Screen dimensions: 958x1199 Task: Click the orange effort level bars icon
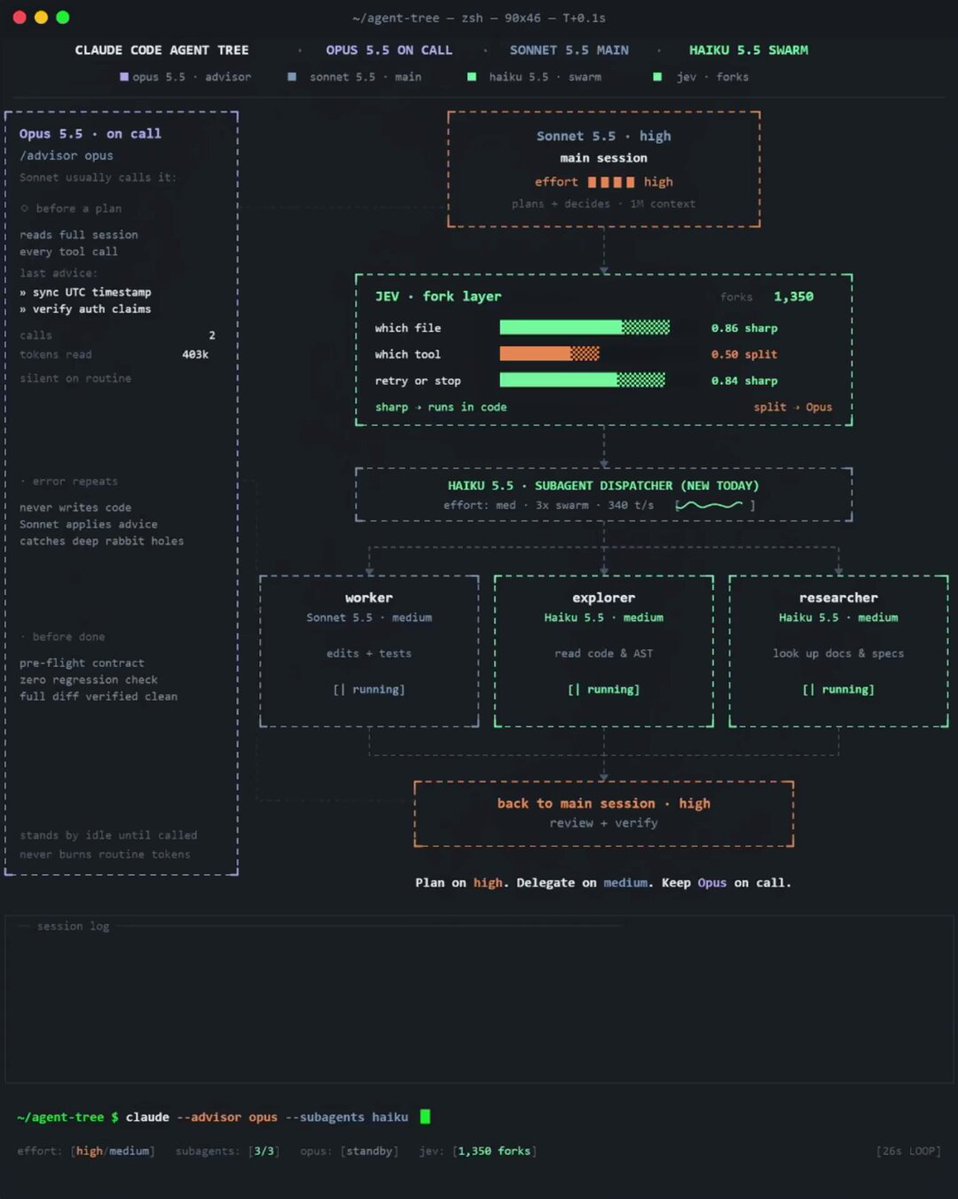pos(611,182)
